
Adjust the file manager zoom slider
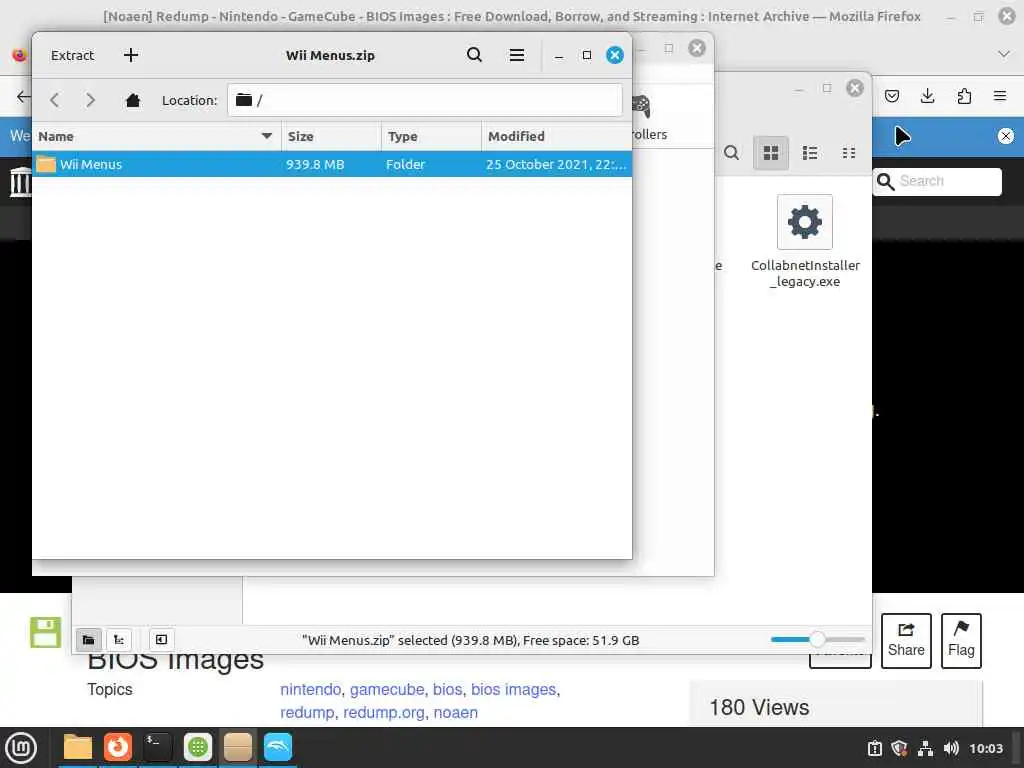point(818,639)
